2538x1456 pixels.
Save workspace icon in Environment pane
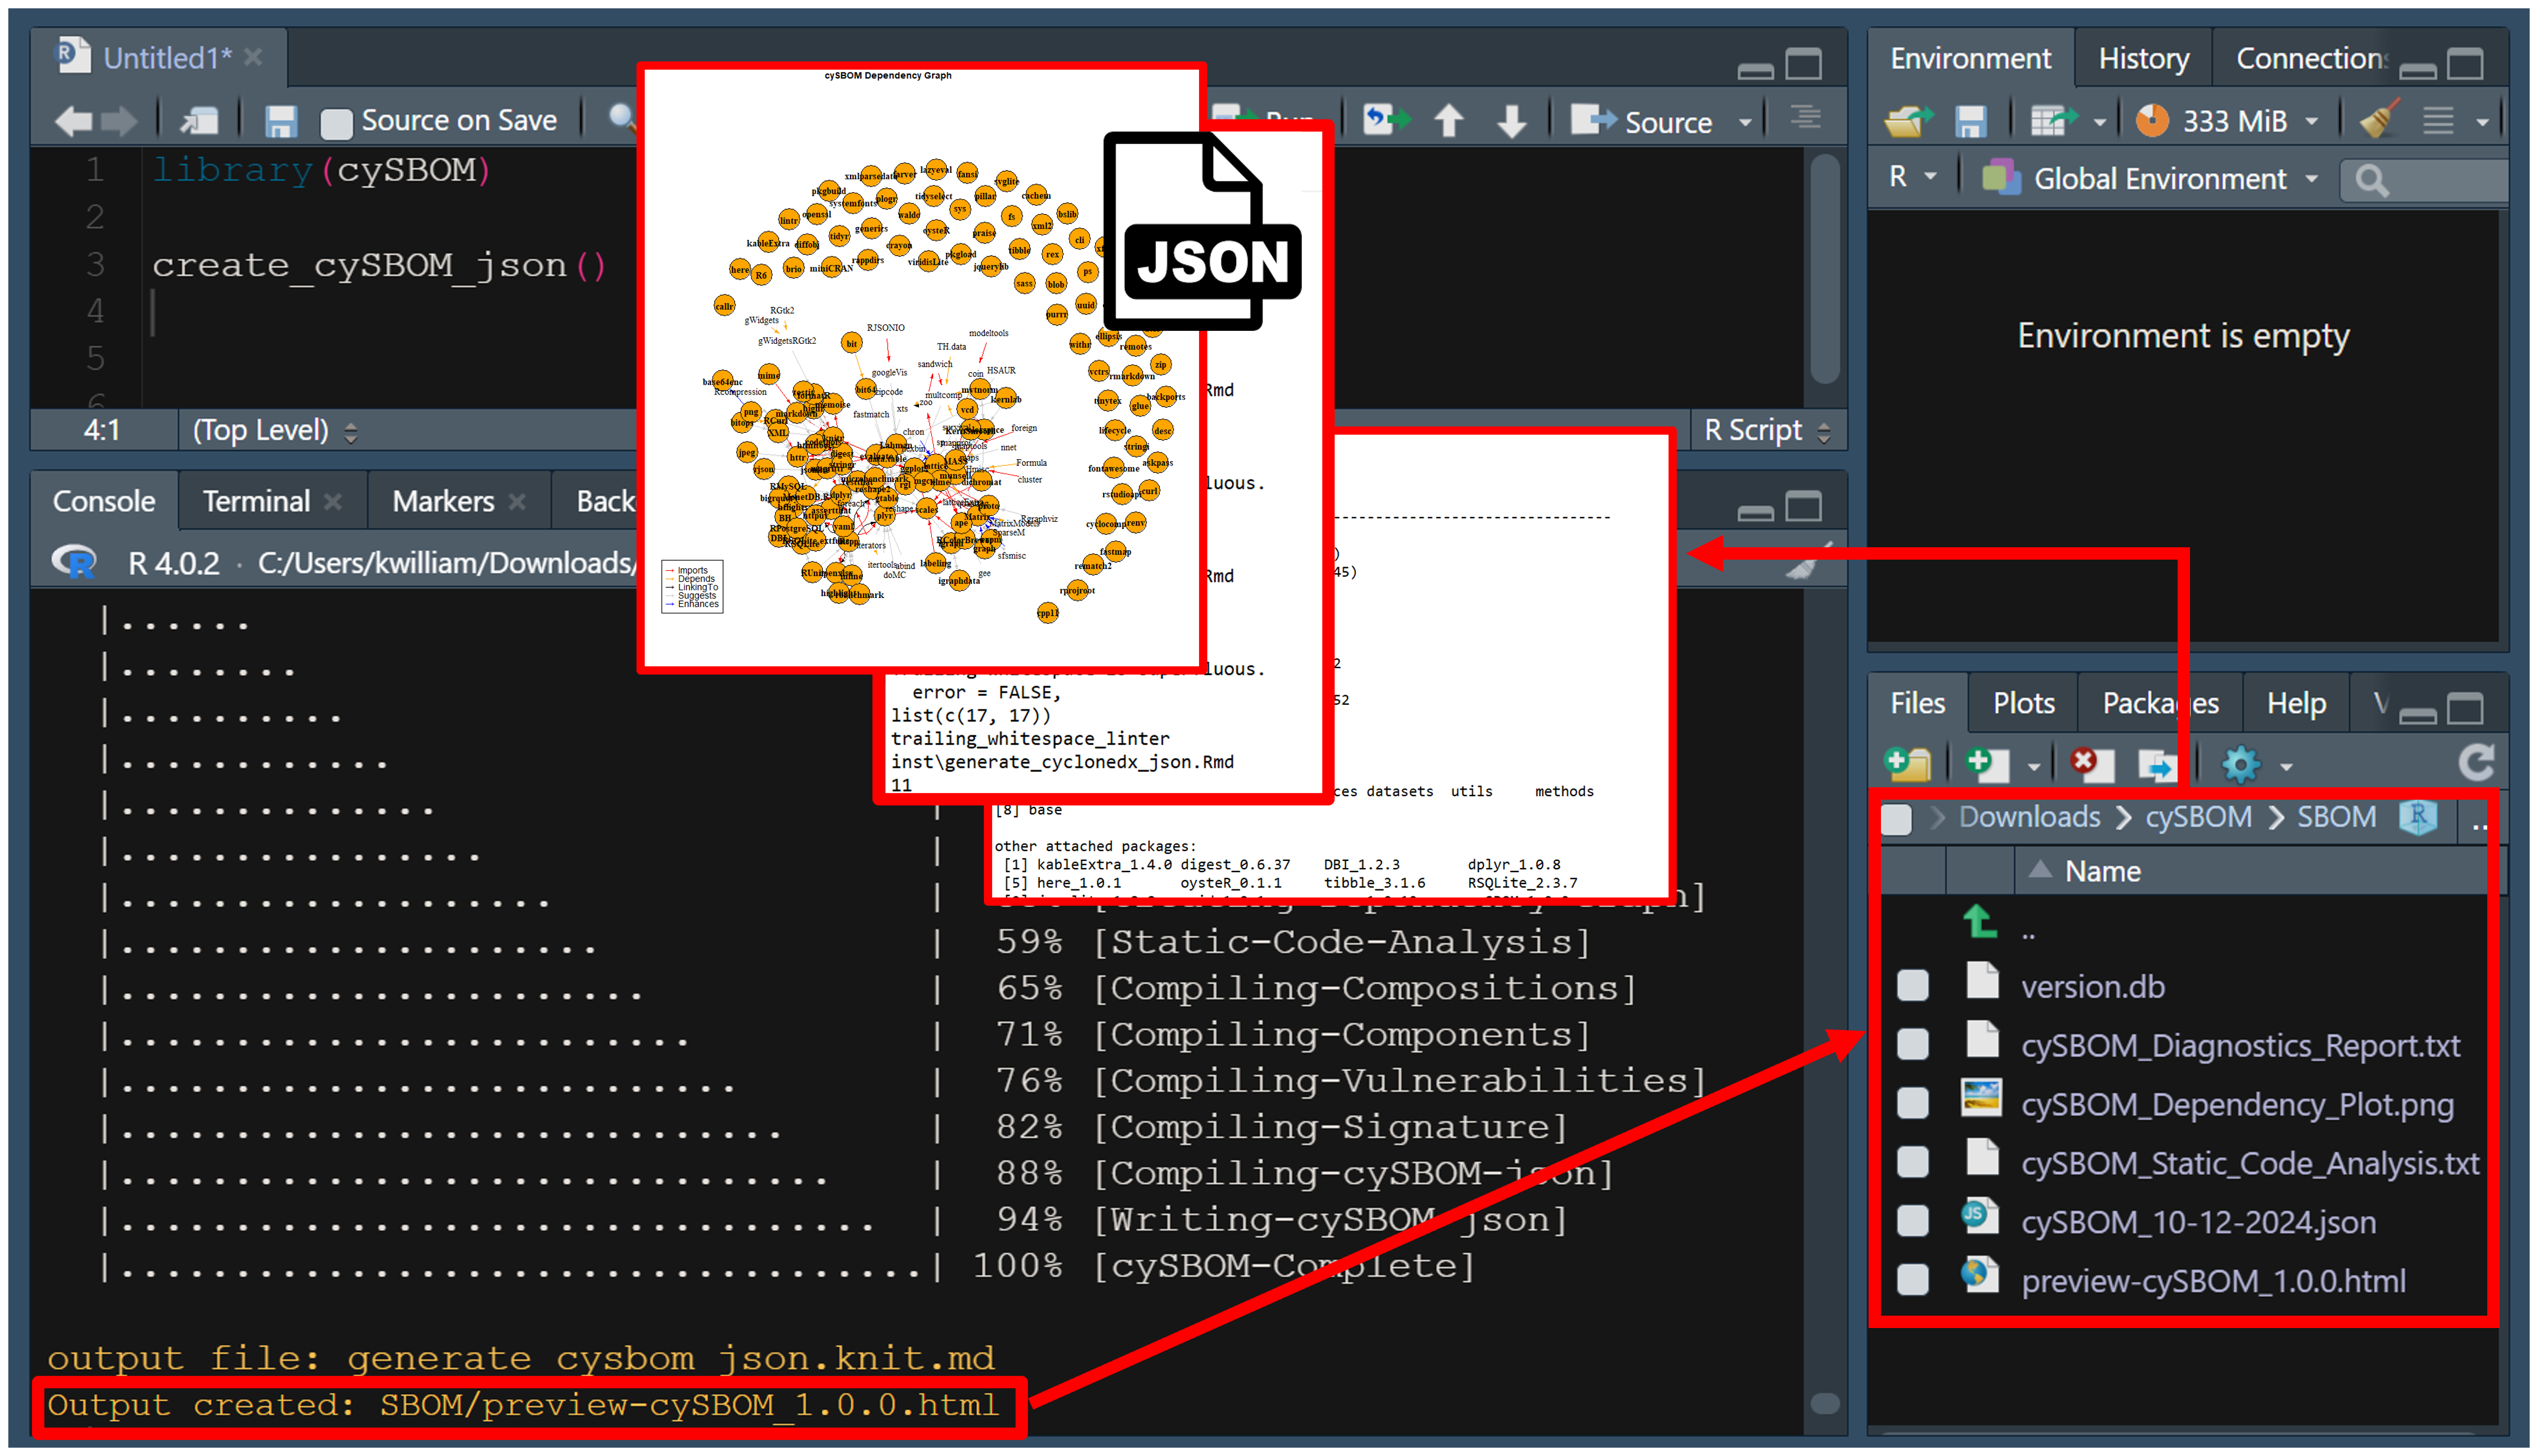1970,121
